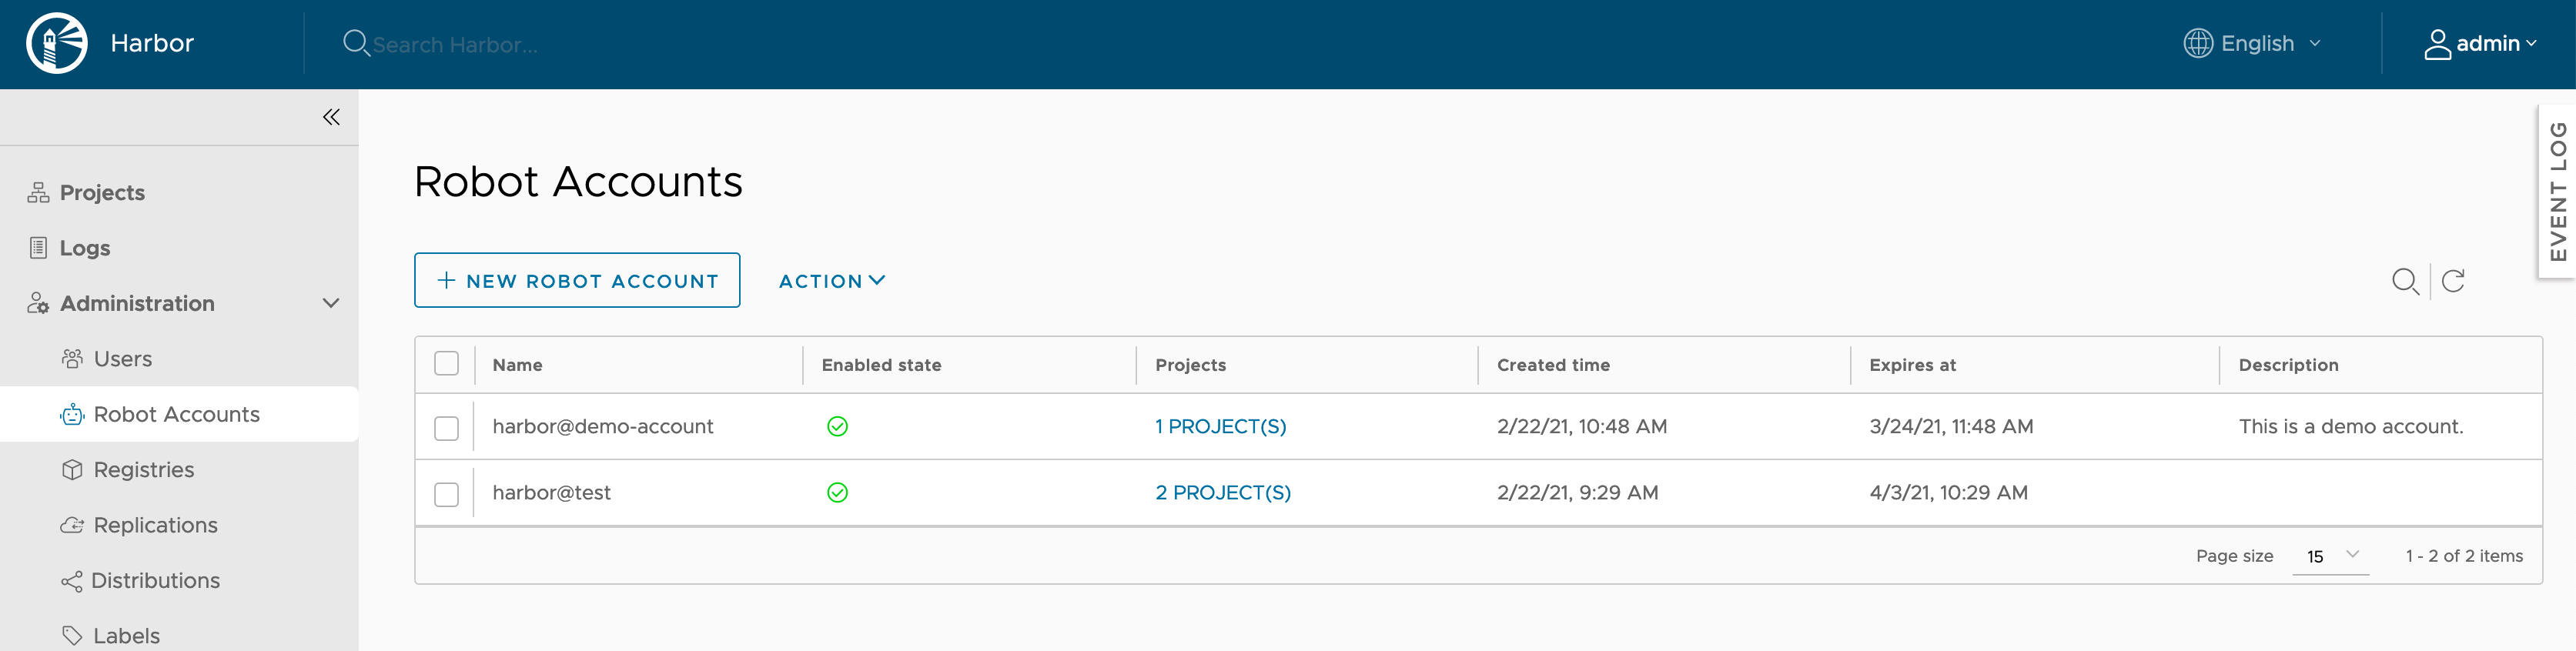This screenshot has width=2576, height=651.
Task: Collapse the Administration section chevron
Action: [x=331, y=303]
